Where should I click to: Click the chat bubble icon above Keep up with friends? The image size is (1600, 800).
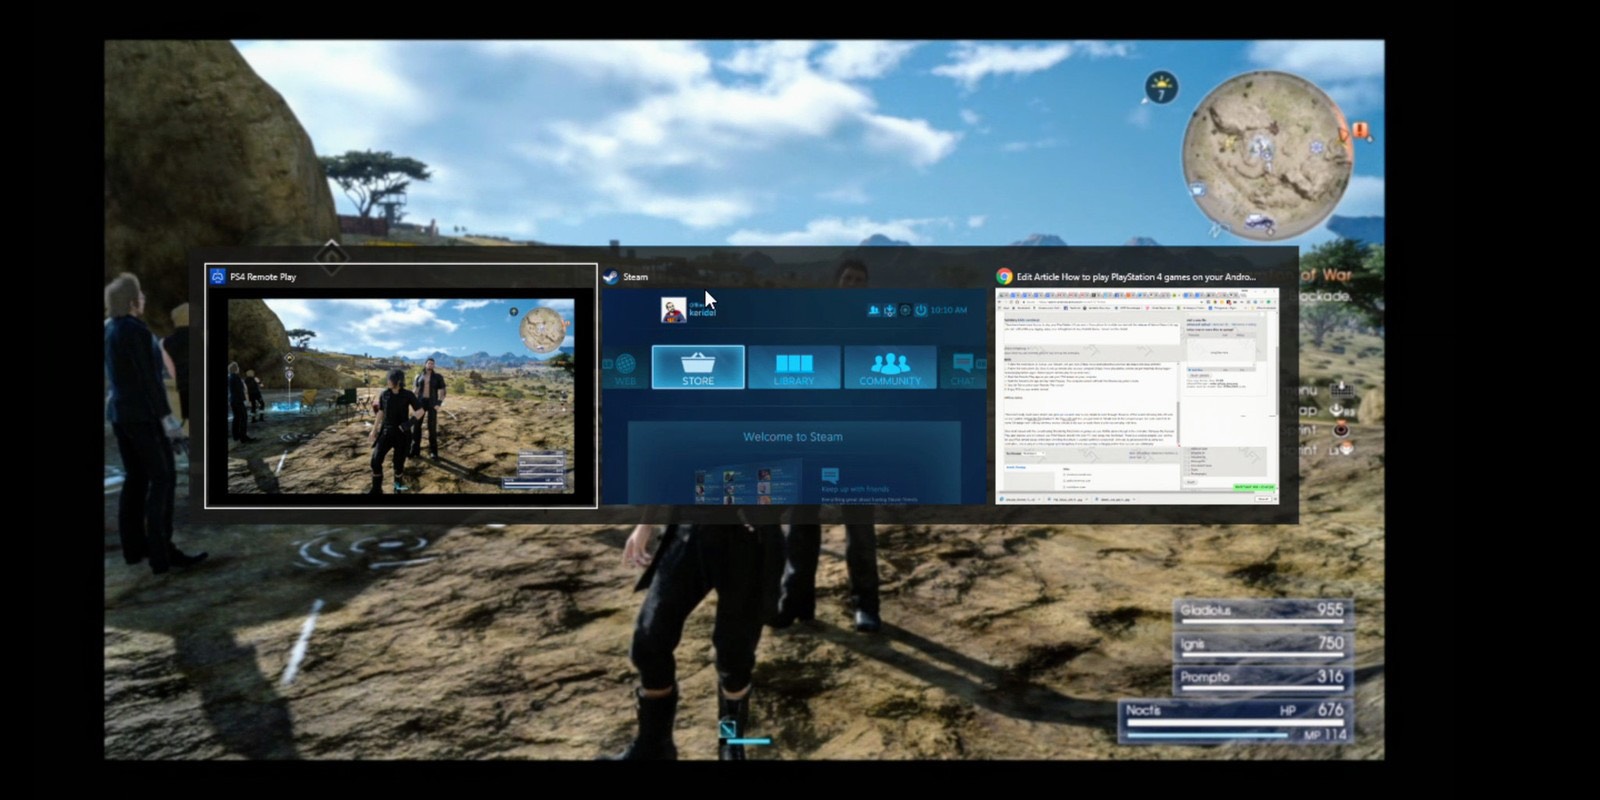point(829,476)
